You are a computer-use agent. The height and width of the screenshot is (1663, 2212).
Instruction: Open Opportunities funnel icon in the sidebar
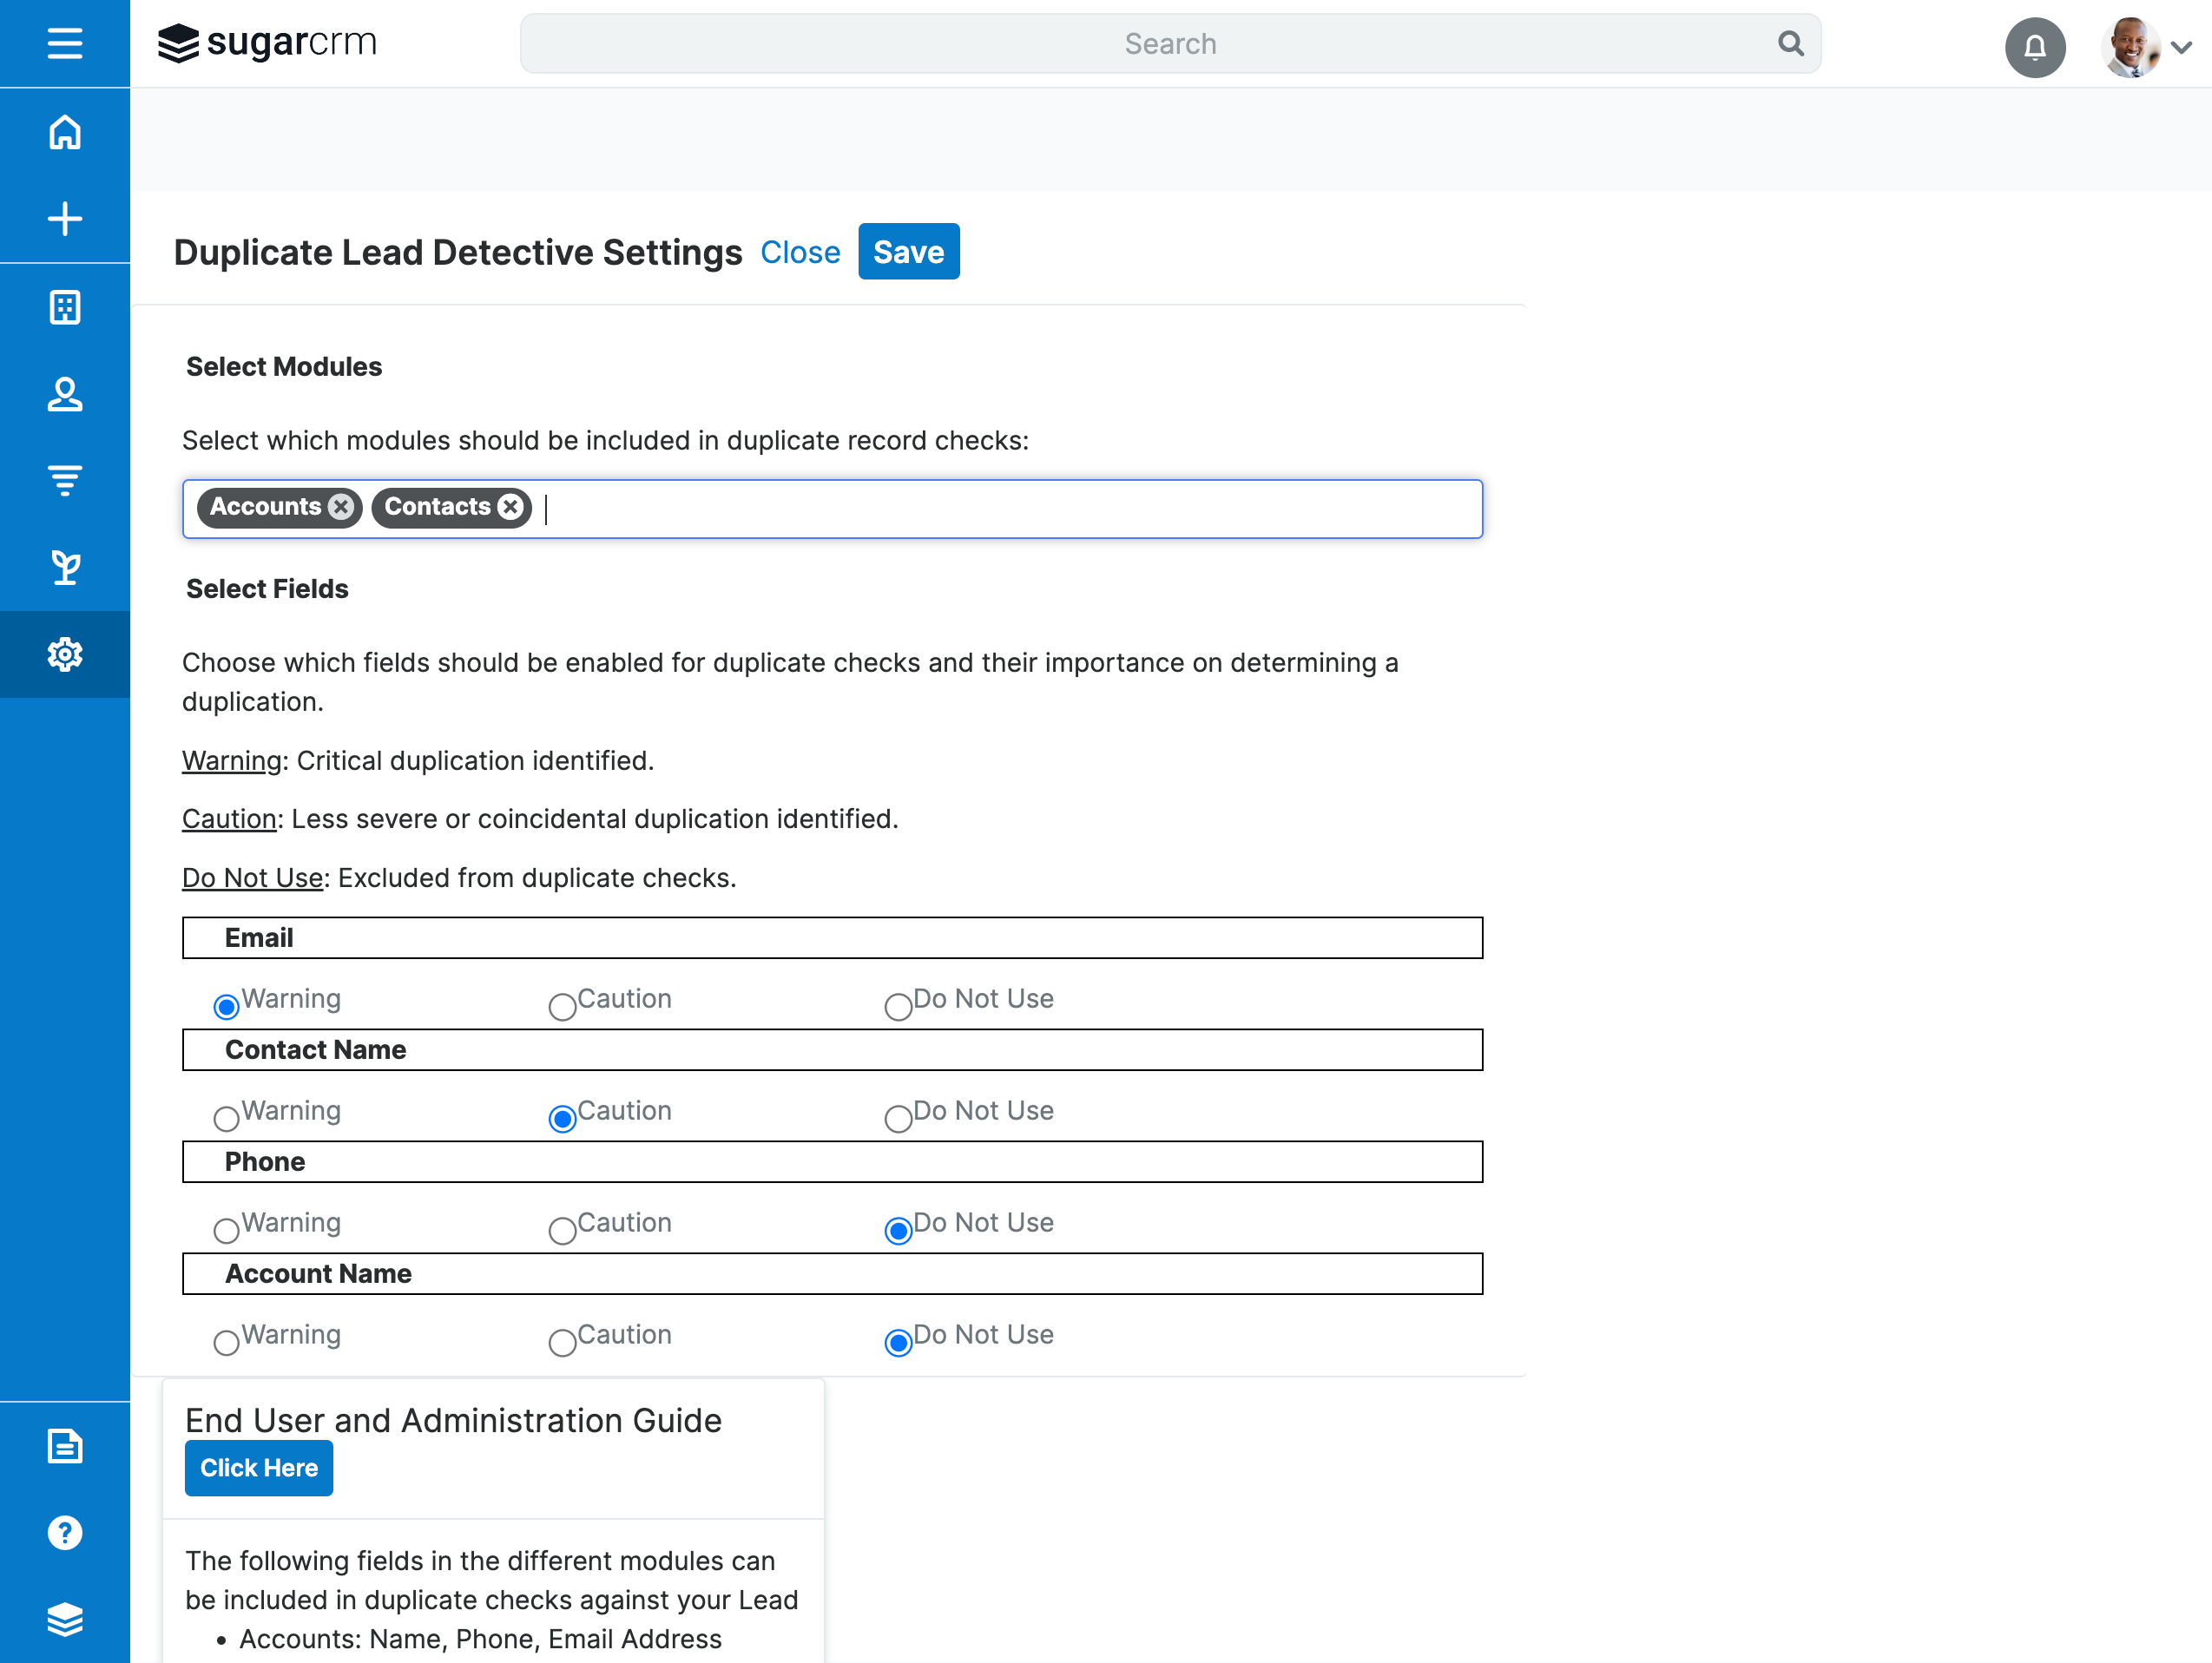click(65, 481)
